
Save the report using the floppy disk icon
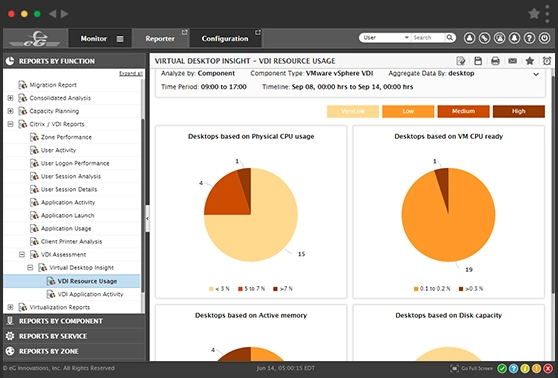pyautogui.click(x=478, y=61)
